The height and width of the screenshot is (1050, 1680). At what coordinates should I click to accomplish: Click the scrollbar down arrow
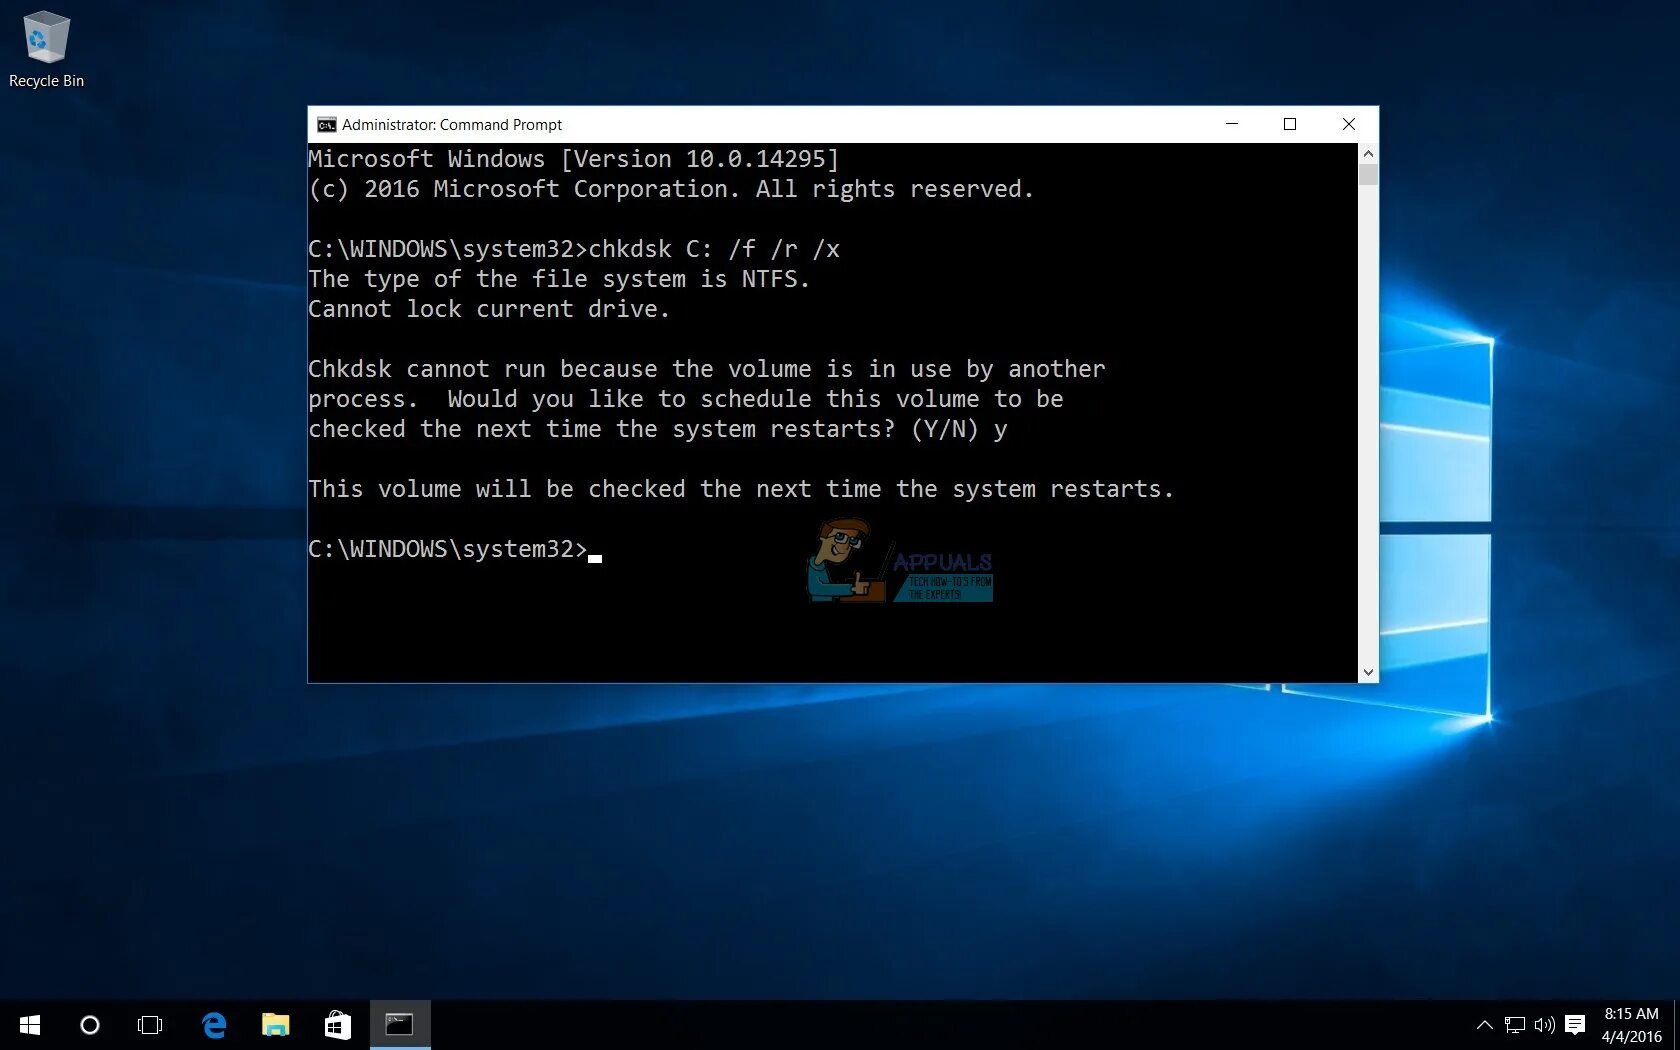pyautogui.click(x=1368, y=673)
